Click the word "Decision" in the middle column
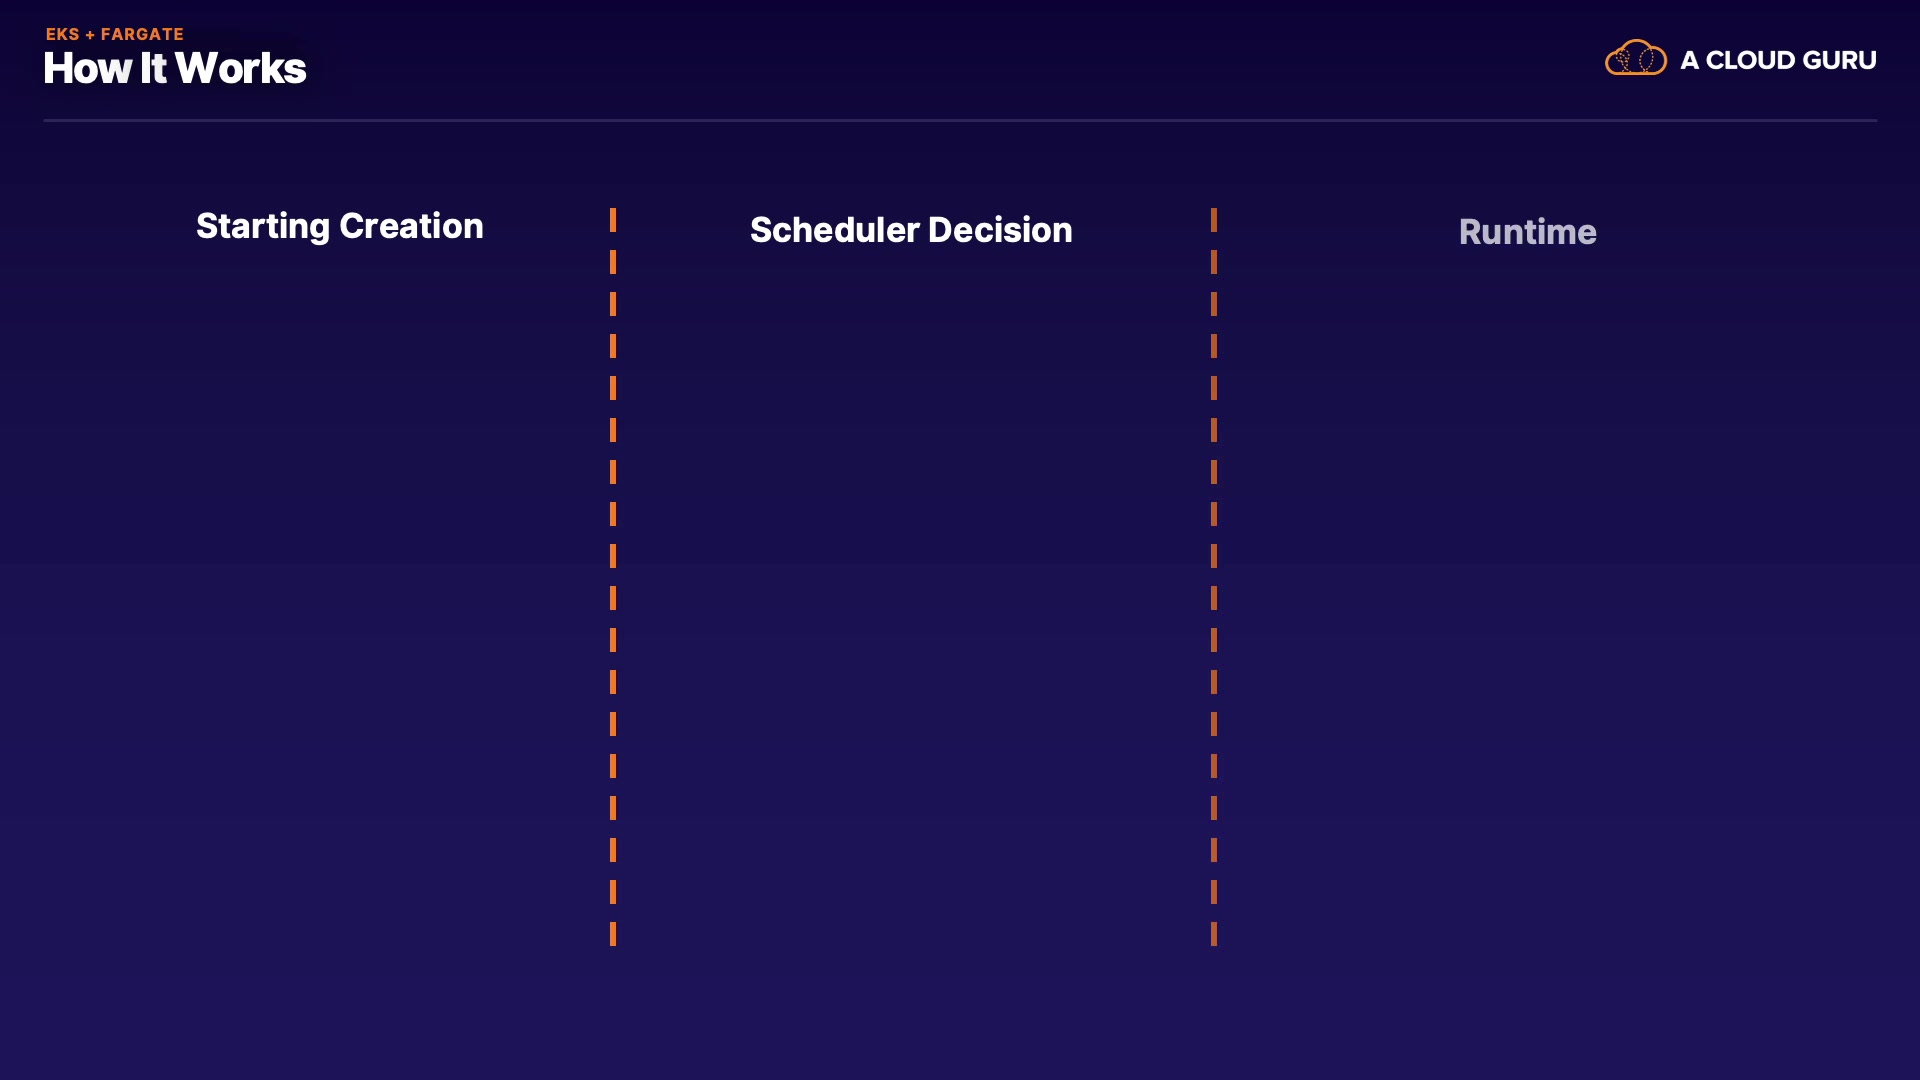The width and height of the screenshot is (1920, 1080). pos(1000,230)
